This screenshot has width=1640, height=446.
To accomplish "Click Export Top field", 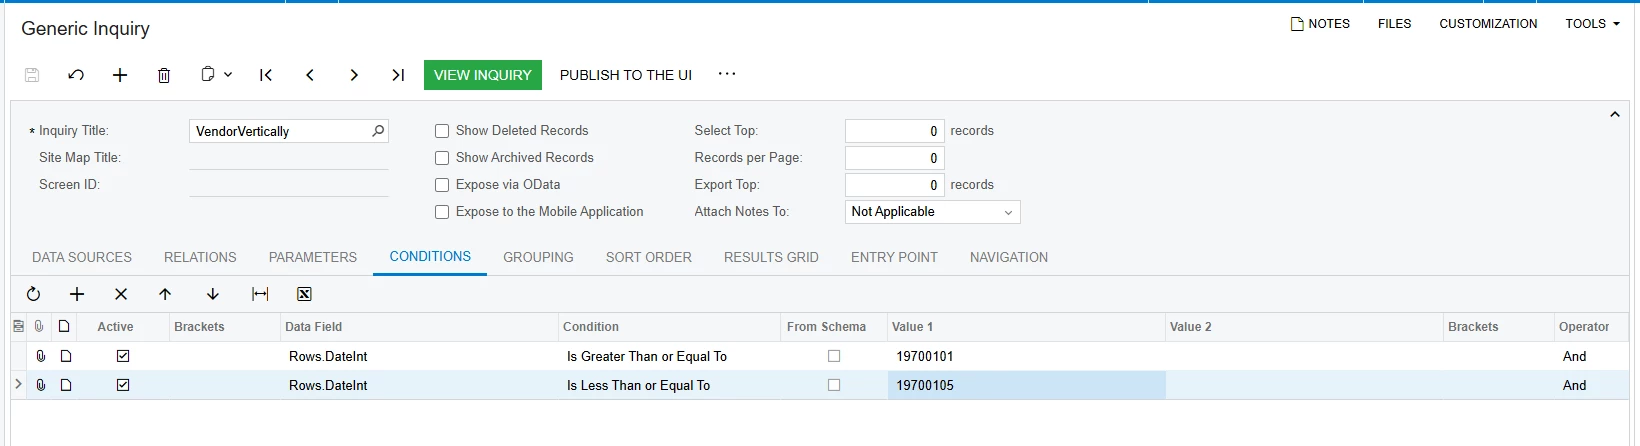I will click(894, 185).
